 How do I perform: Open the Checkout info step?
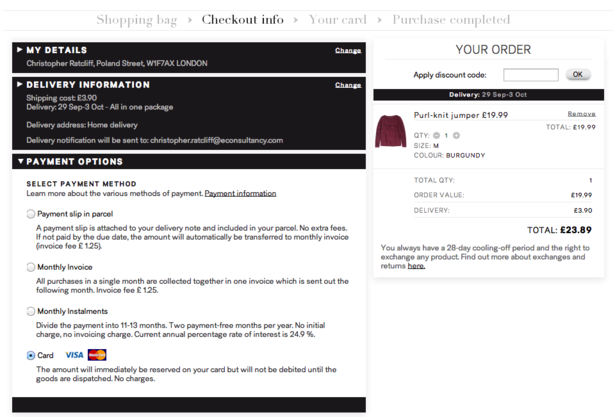(x=243, y=19)
